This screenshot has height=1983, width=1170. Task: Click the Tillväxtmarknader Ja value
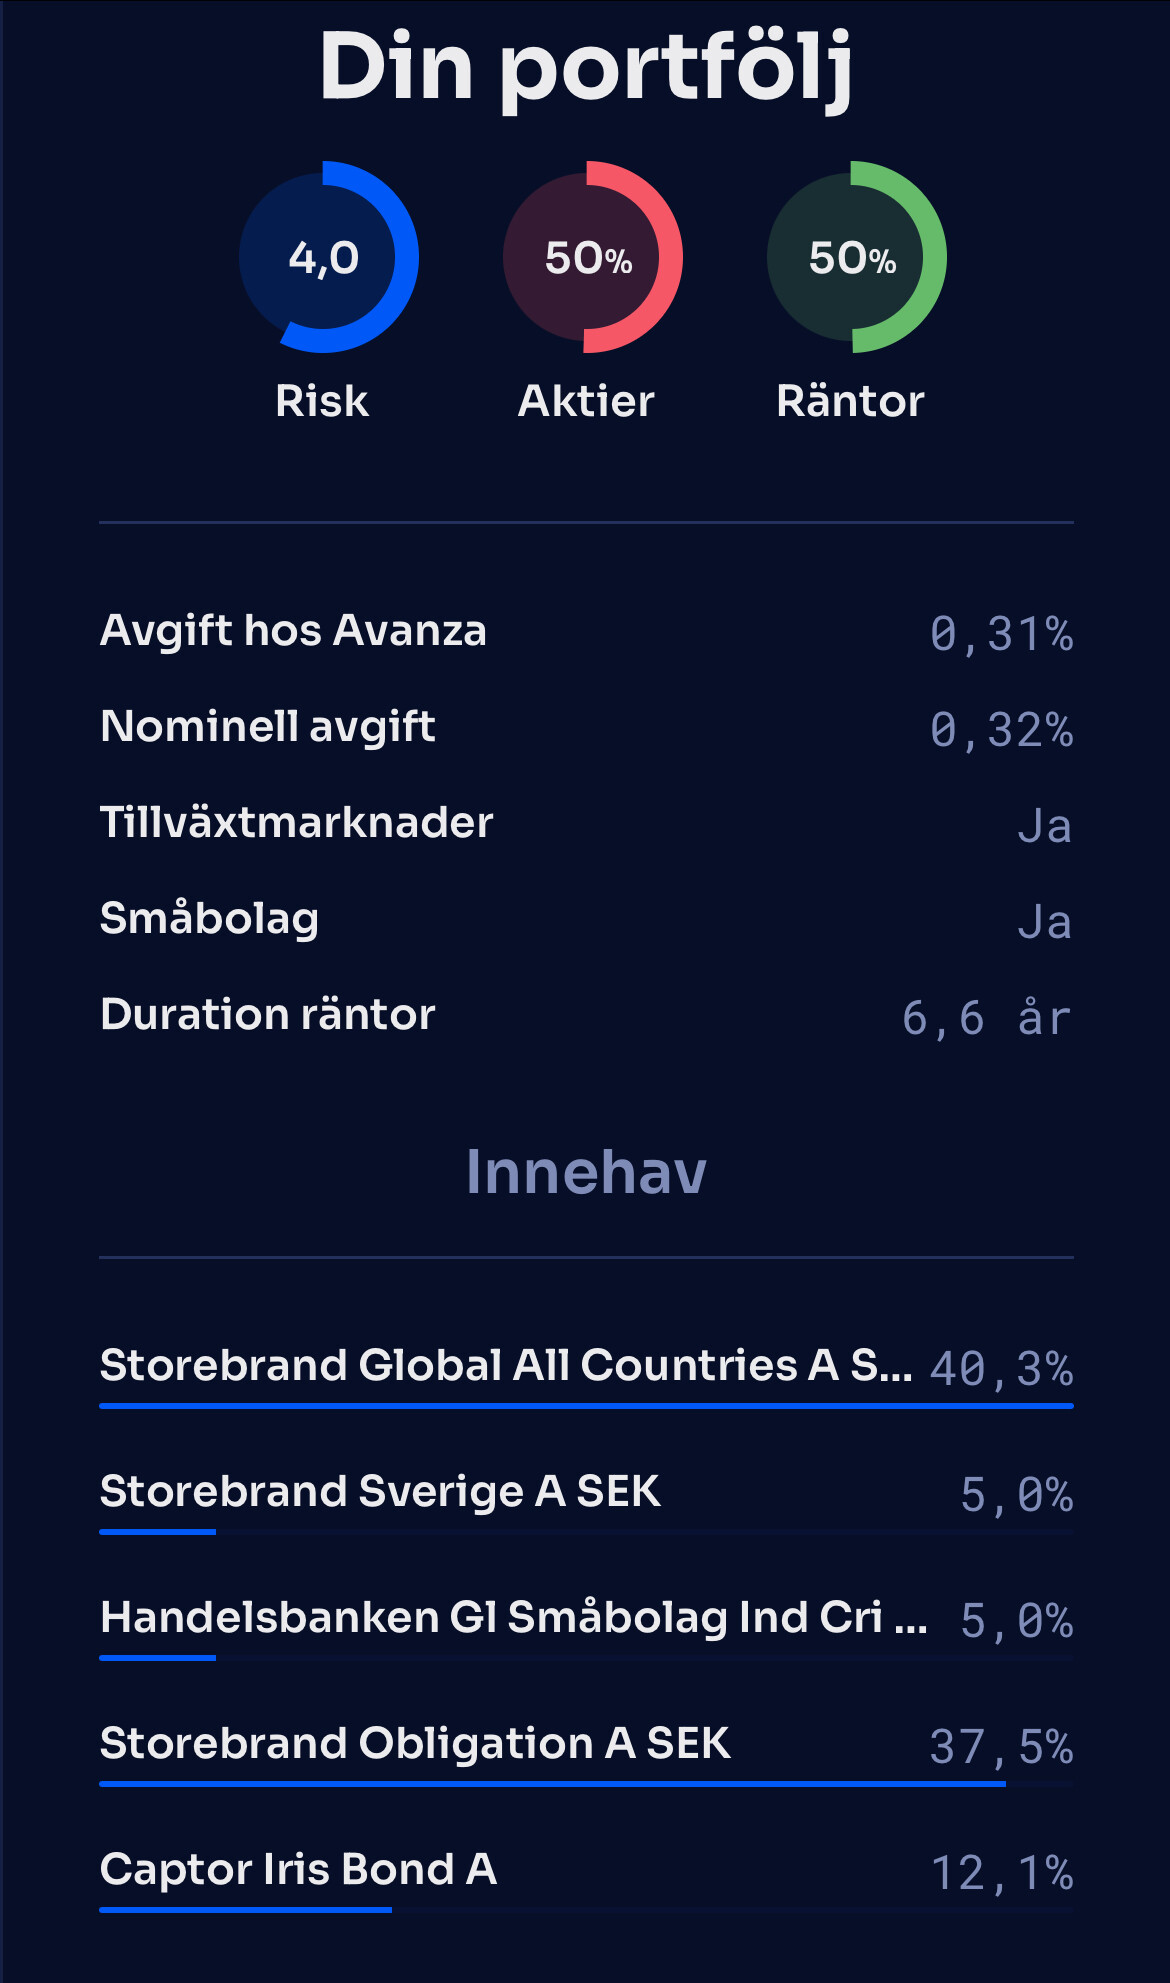click(1044, 825)
